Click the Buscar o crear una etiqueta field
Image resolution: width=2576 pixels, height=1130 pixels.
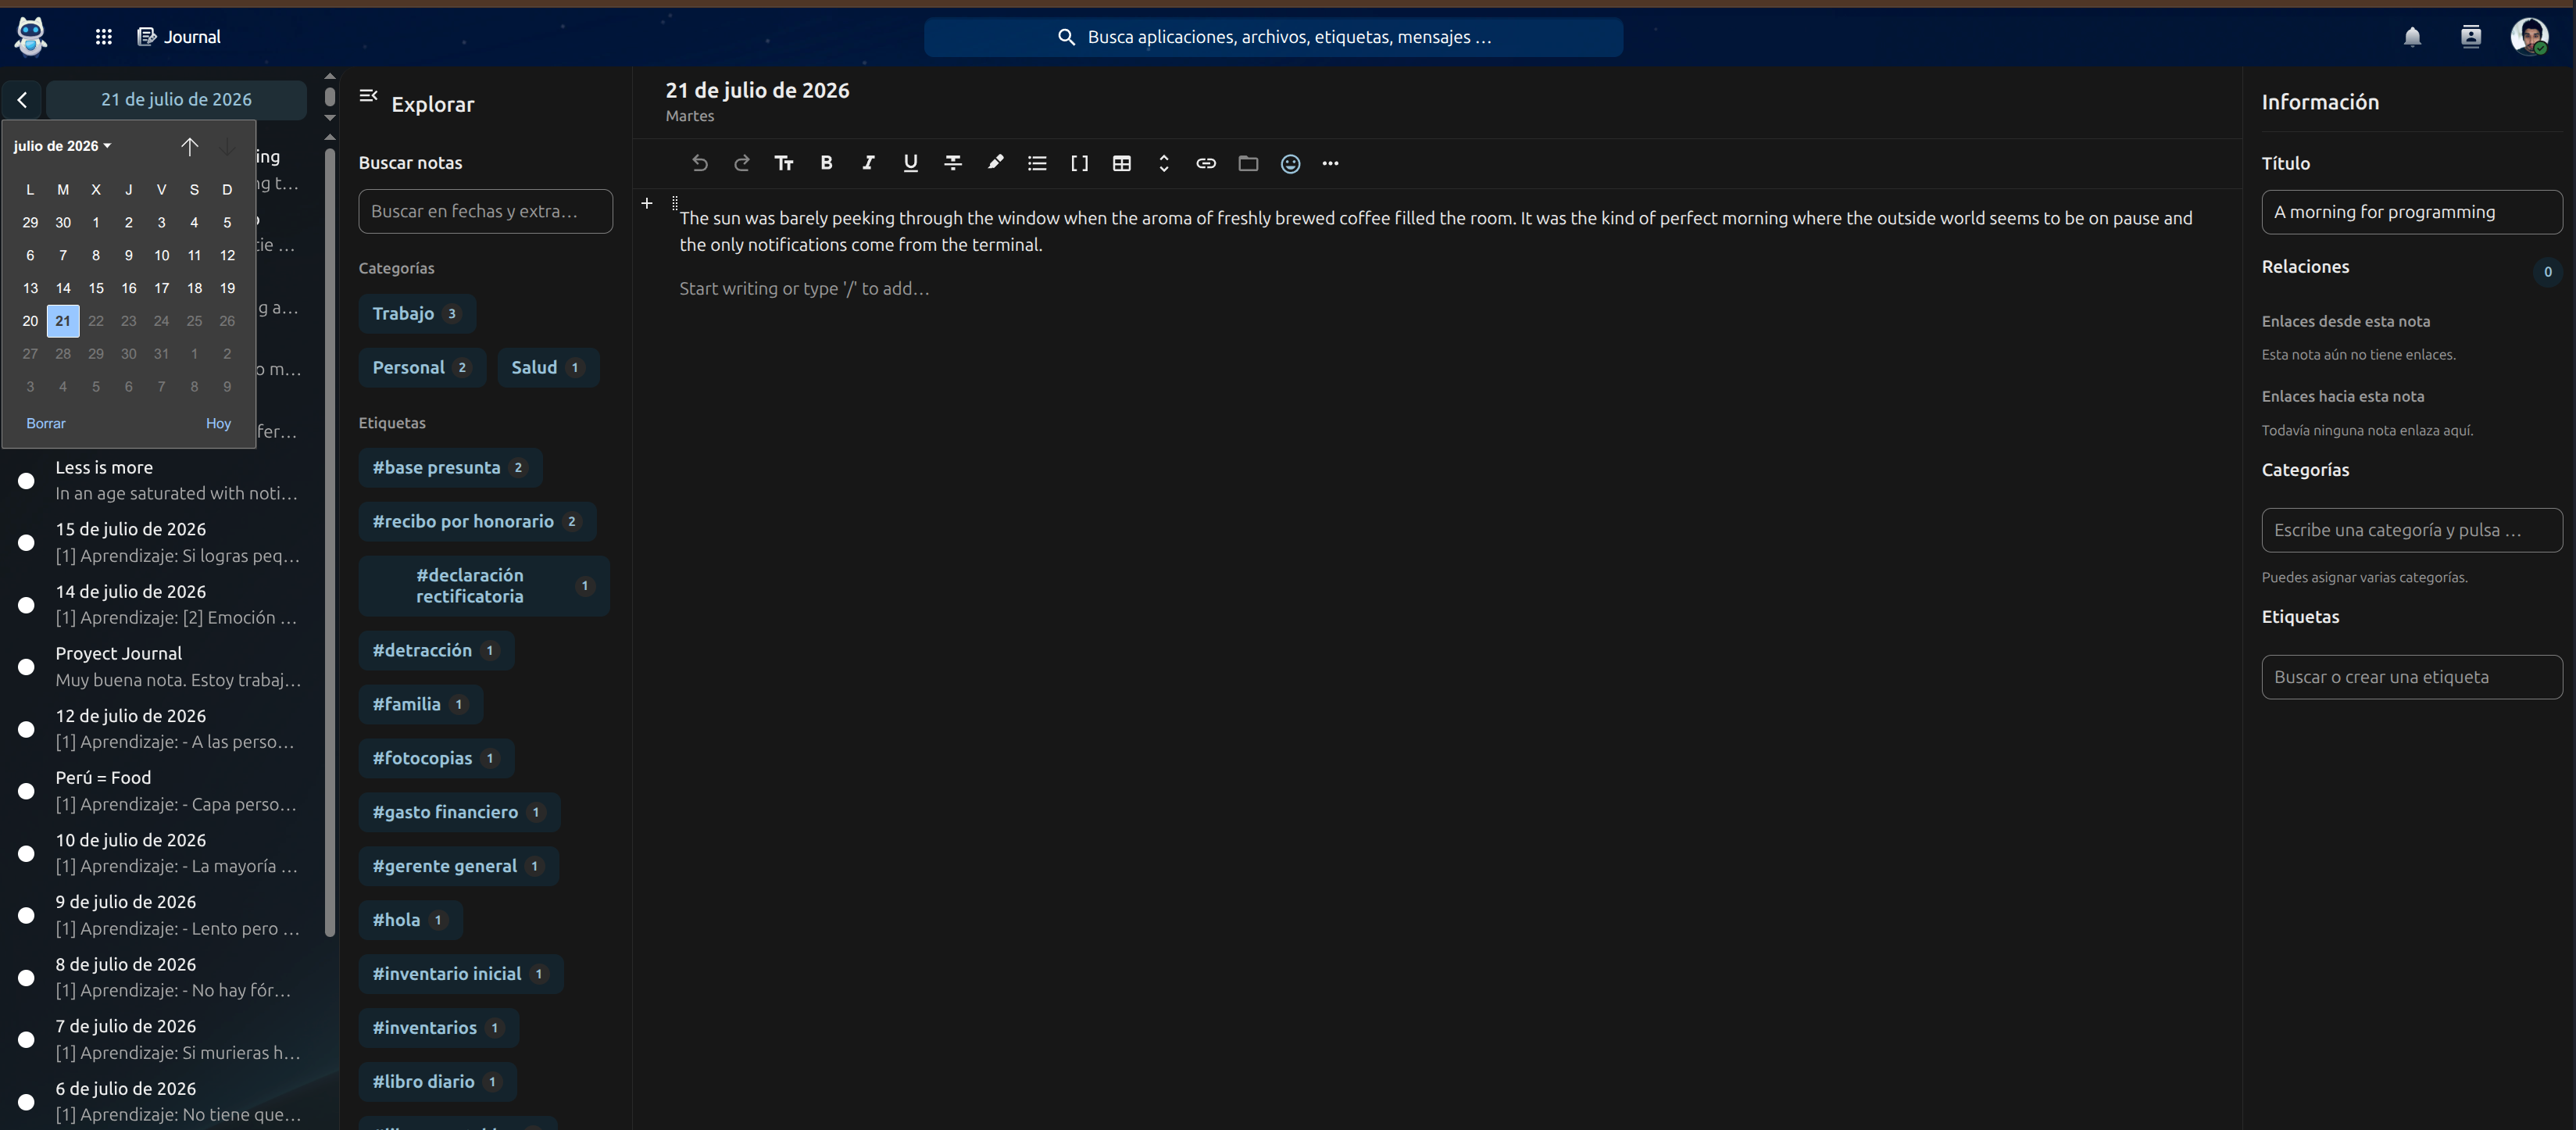click(2411, 677)
